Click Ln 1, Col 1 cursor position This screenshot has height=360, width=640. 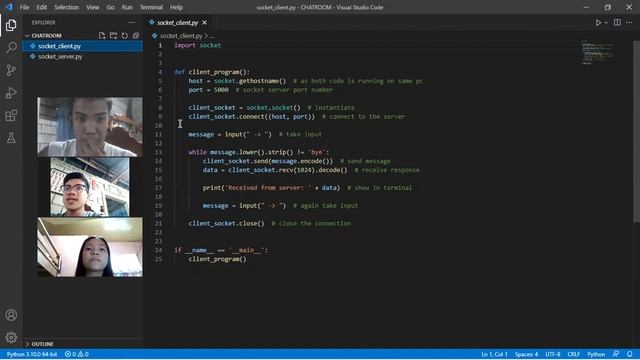click(x=494, y=354)
